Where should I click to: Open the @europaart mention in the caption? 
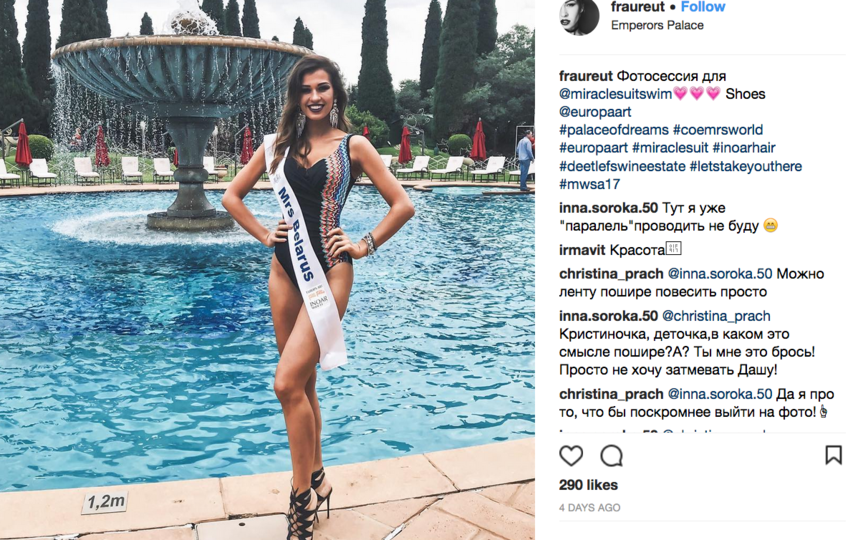pos(595,112)
